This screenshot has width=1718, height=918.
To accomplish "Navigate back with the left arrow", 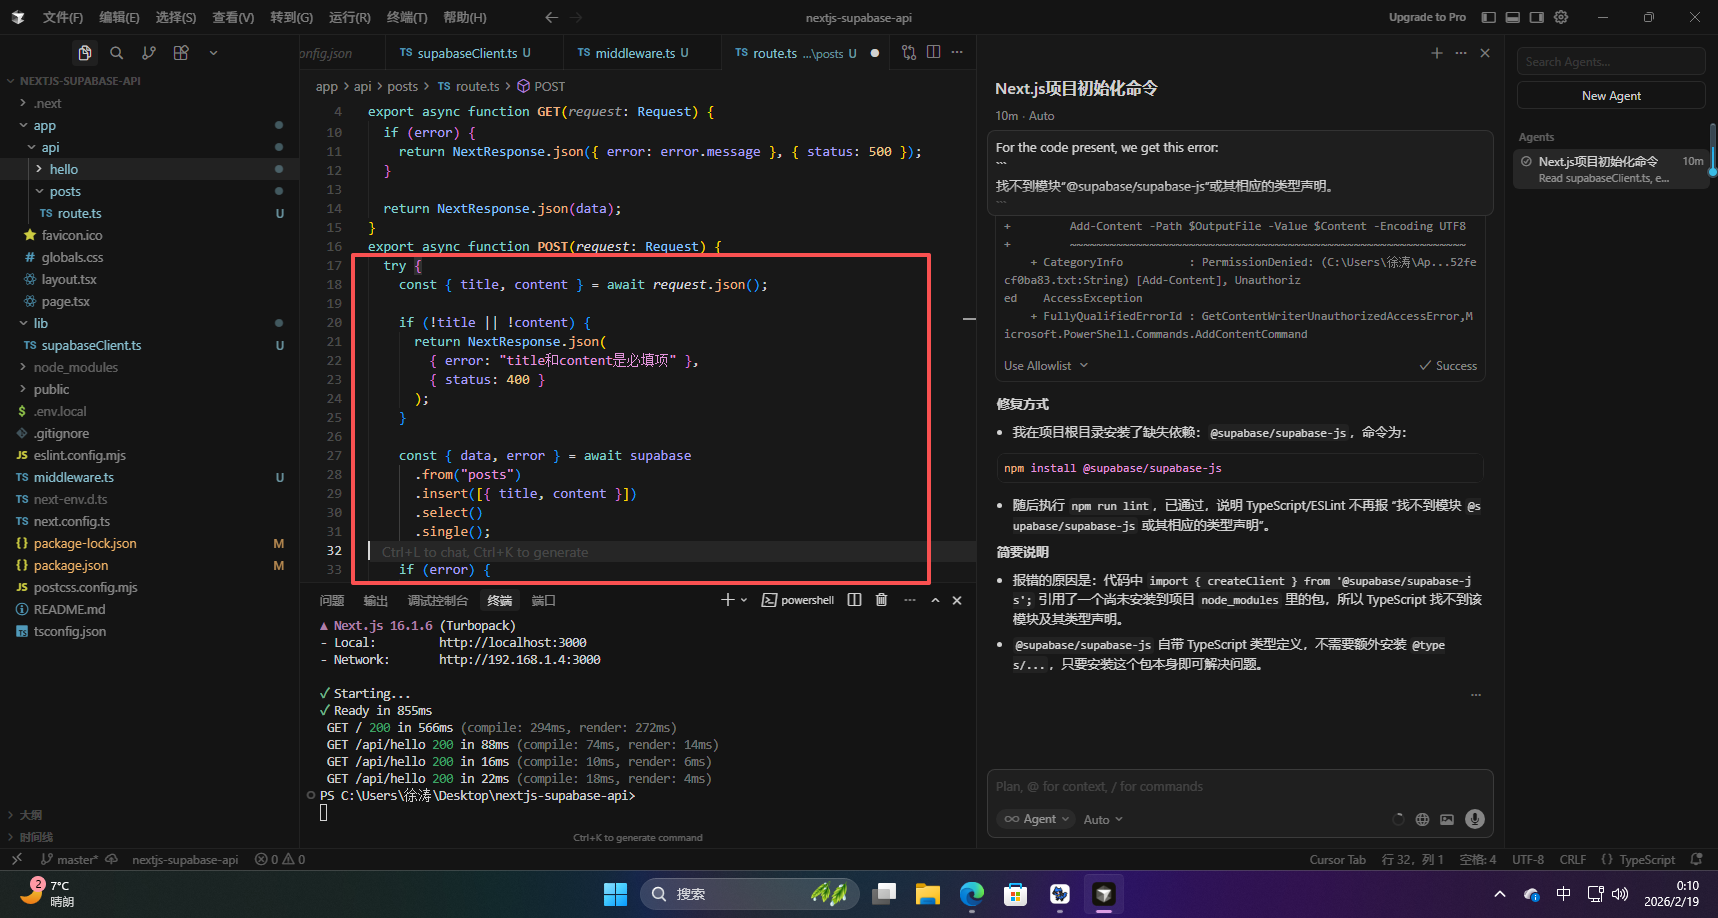I will (551, 17).
